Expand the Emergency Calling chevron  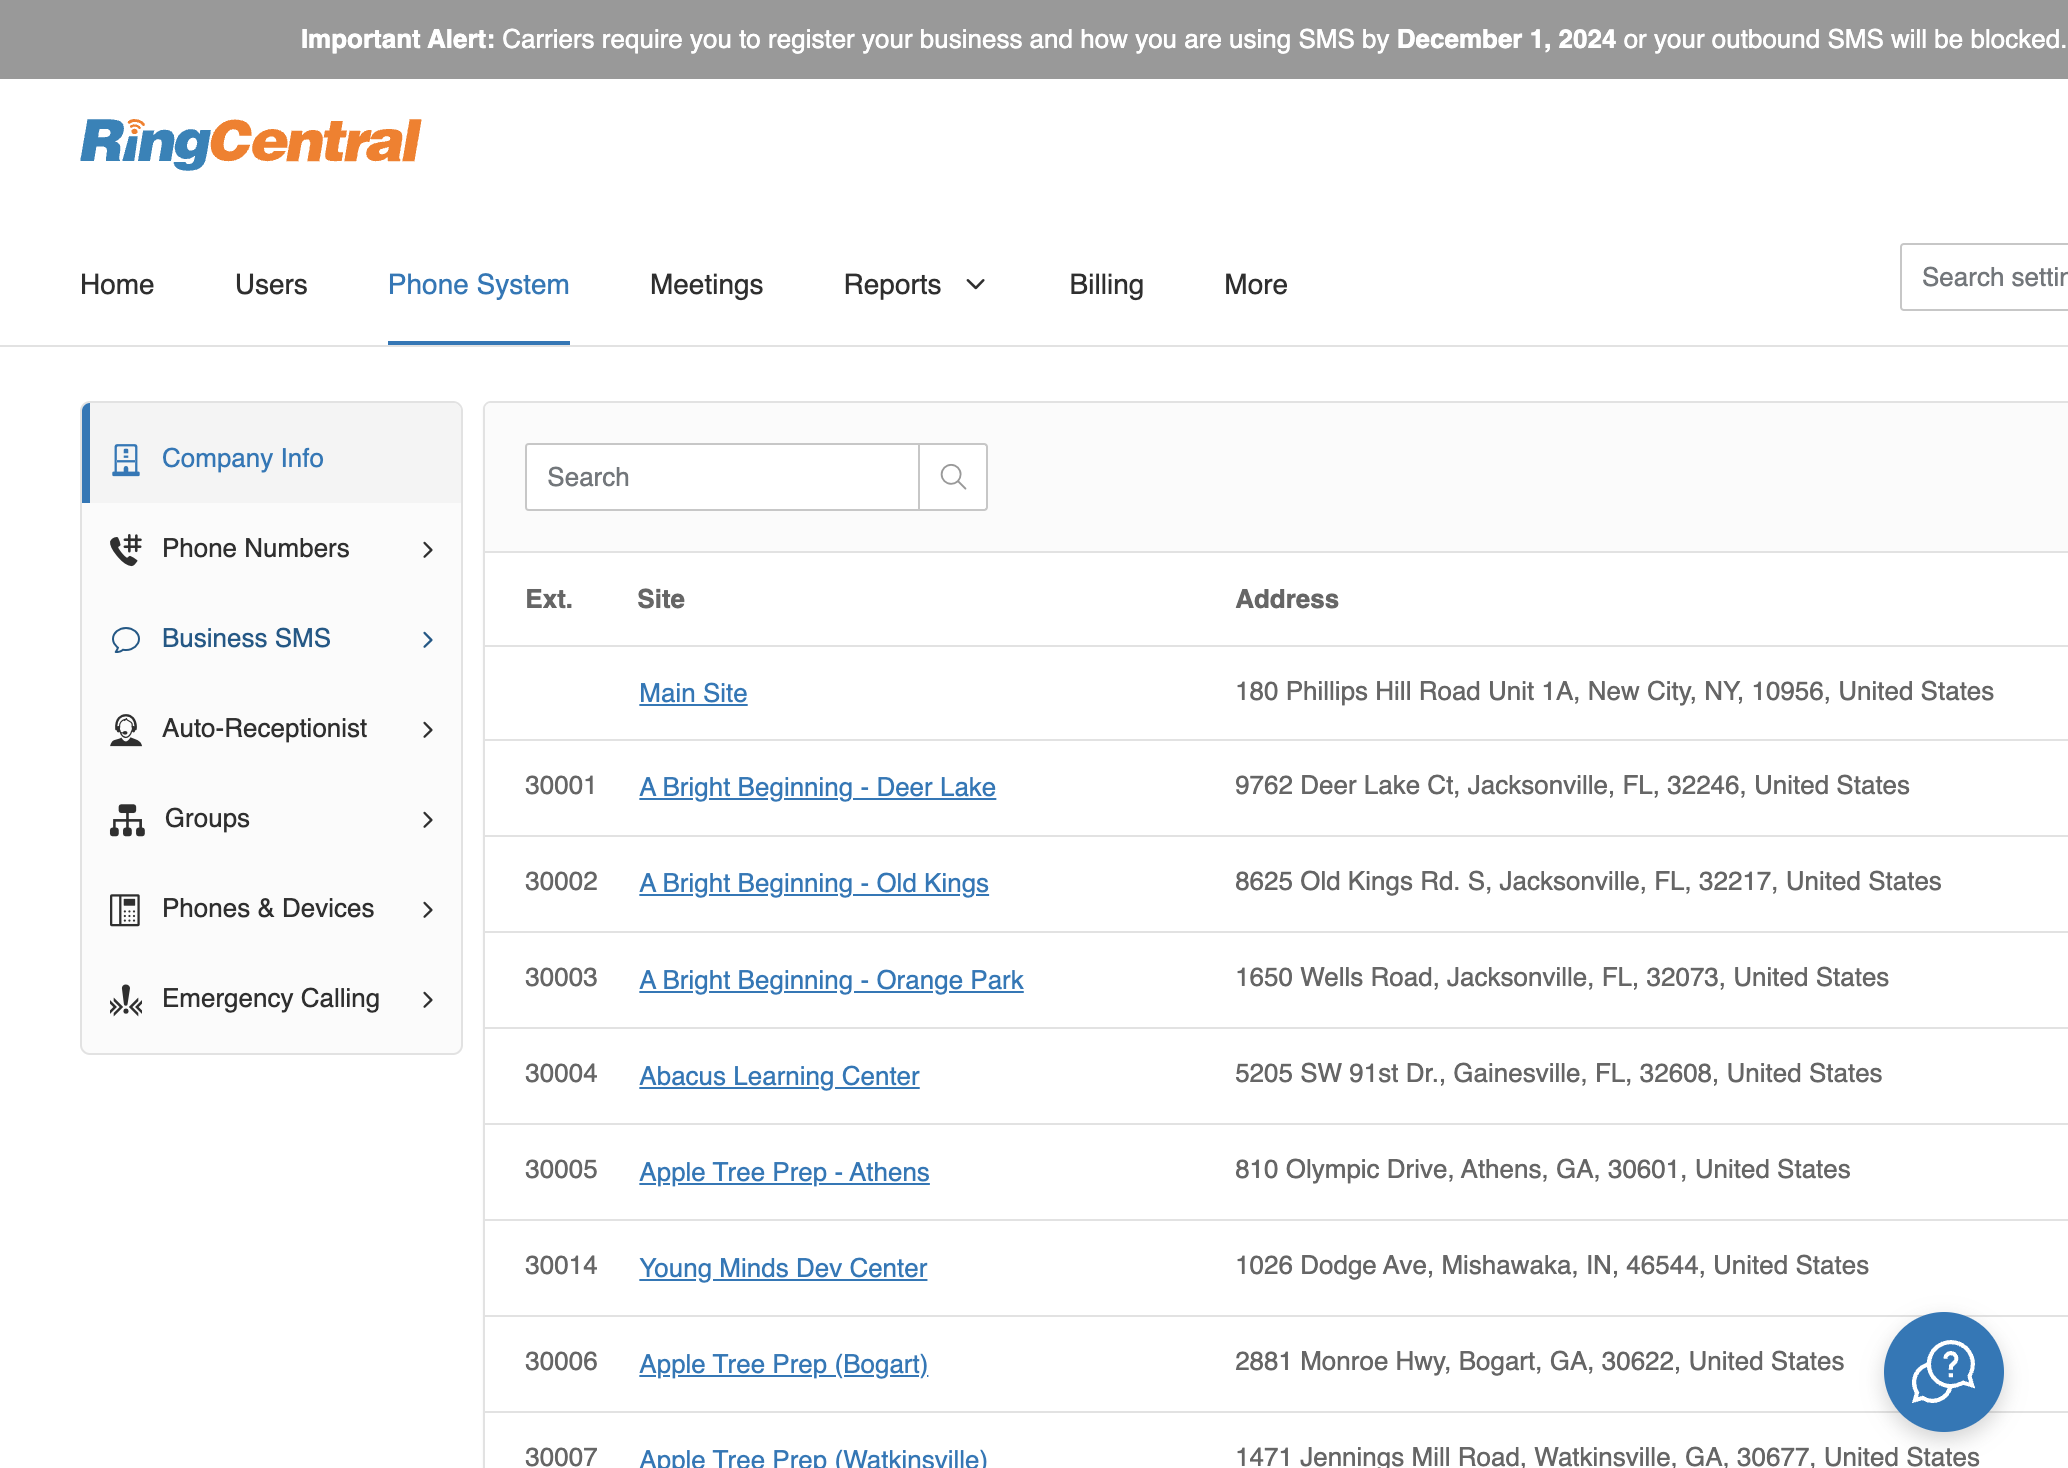(x=428, y=999)
